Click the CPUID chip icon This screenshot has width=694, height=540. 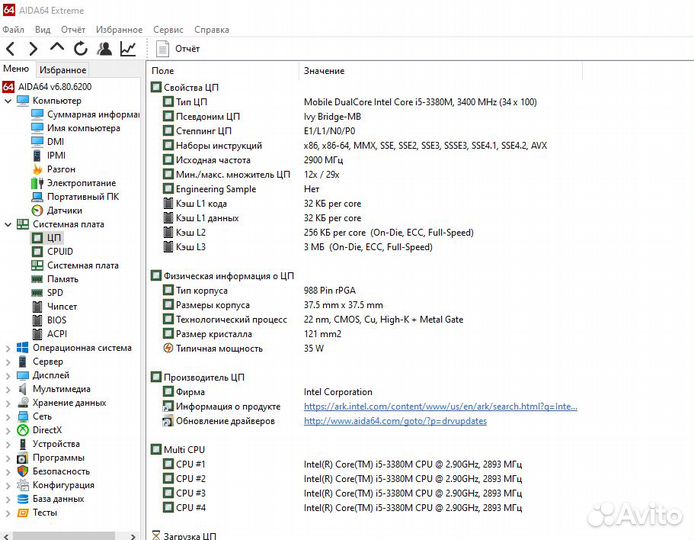37,251
